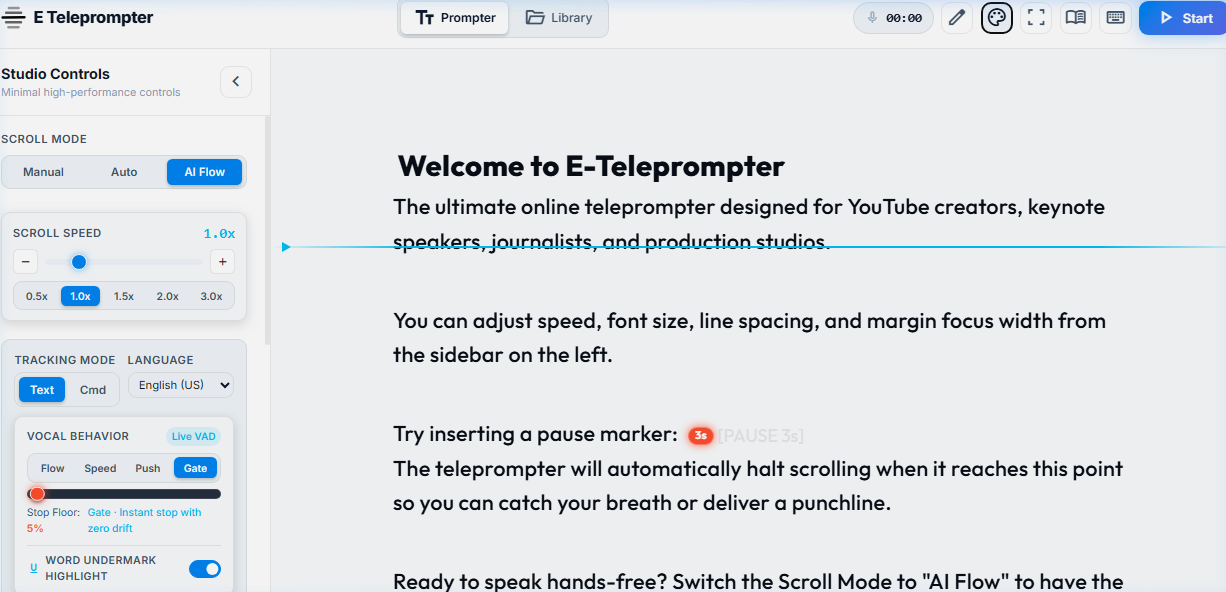Click the red 3s pause marker badge
1226x592 pixels.
tap(701, 435)
